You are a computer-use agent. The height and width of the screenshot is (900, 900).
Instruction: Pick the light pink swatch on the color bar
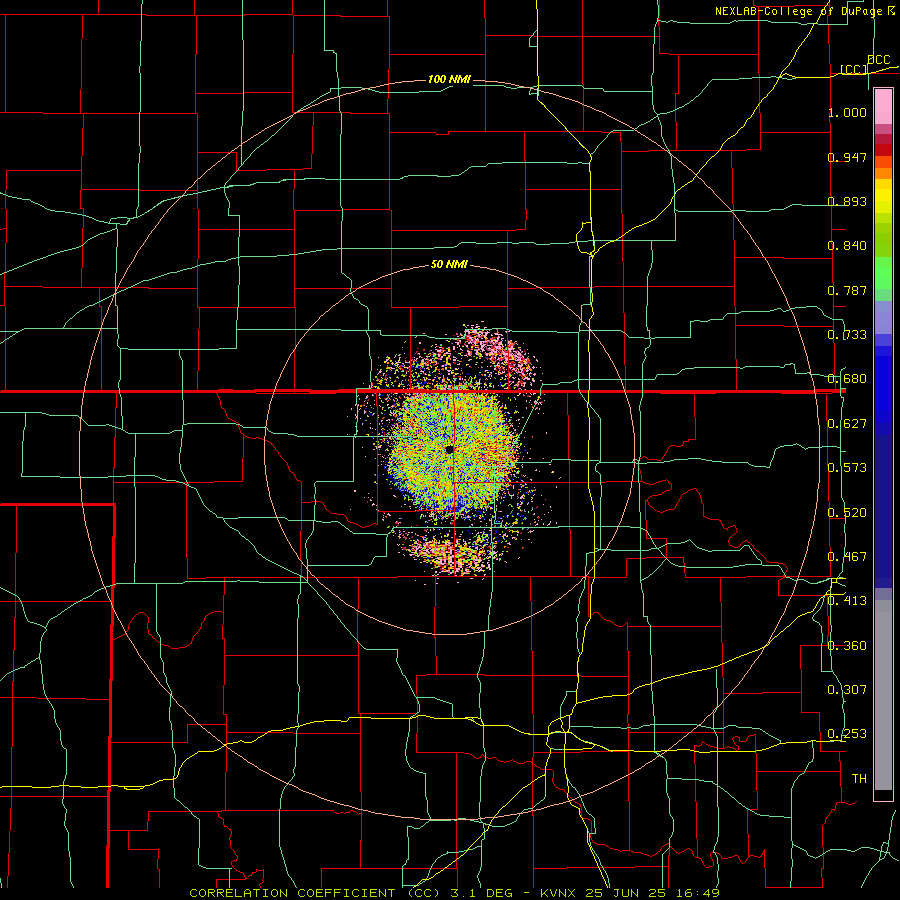[883, 107]
